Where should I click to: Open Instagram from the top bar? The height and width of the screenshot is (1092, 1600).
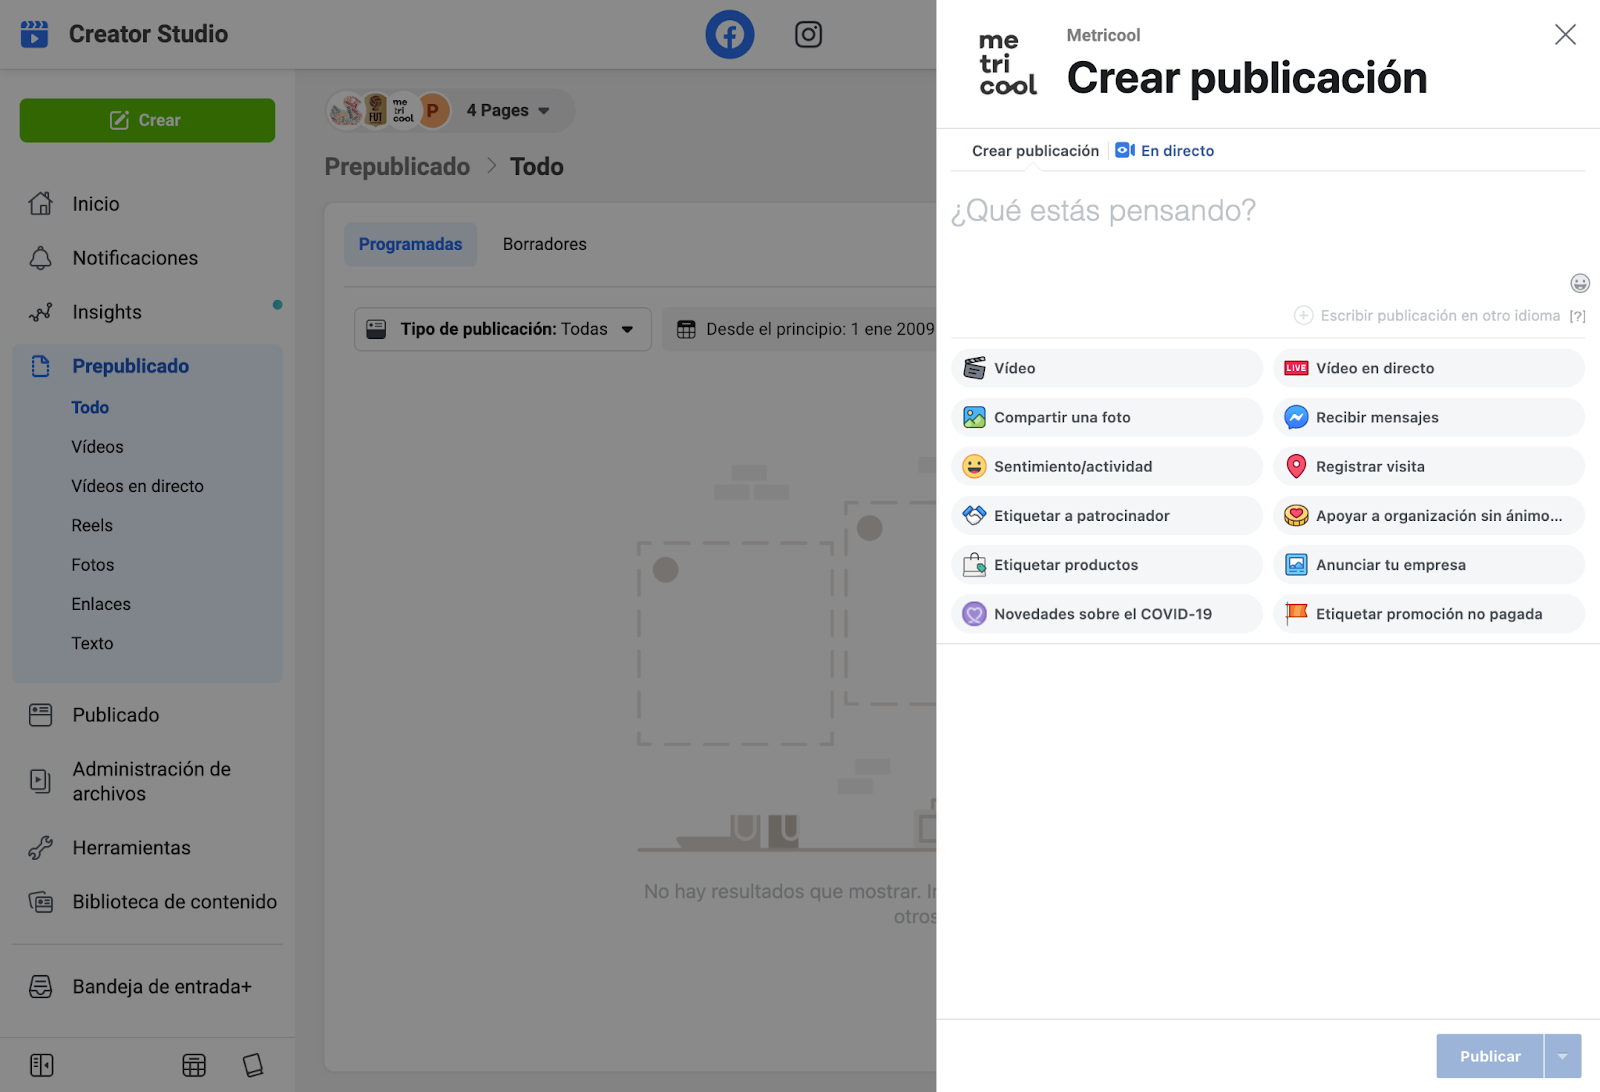tap(808, 34)
